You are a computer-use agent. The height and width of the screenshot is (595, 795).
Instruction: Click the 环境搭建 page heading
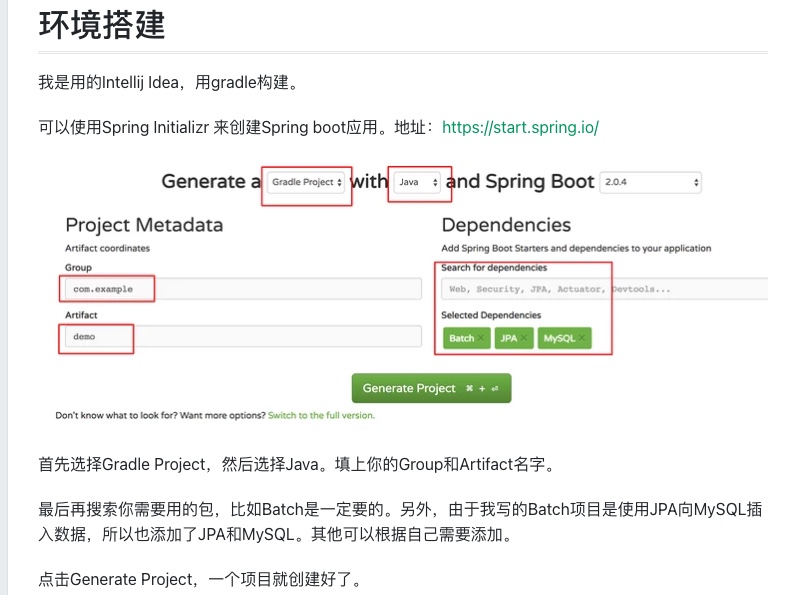point(102,24)
